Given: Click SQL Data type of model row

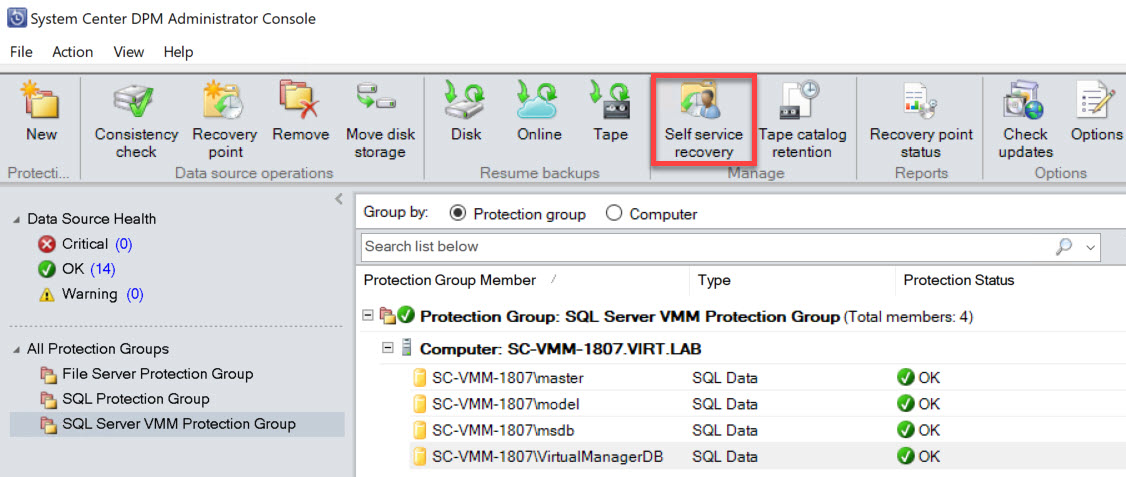Looking at the screenshot, I should (725, 404).
